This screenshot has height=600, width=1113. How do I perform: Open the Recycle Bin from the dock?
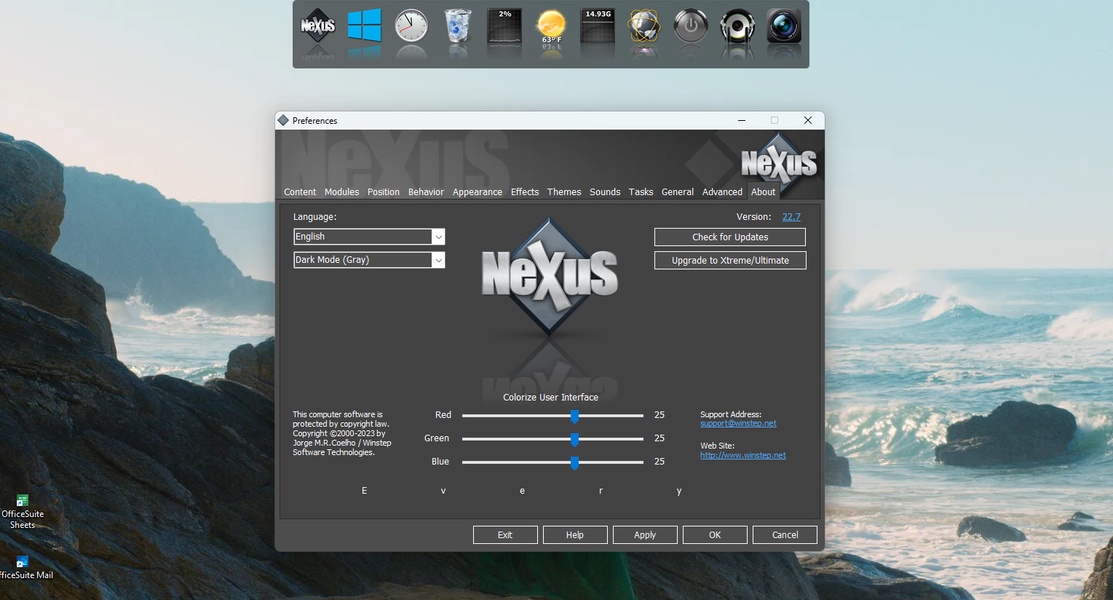(x=458, y=27)
